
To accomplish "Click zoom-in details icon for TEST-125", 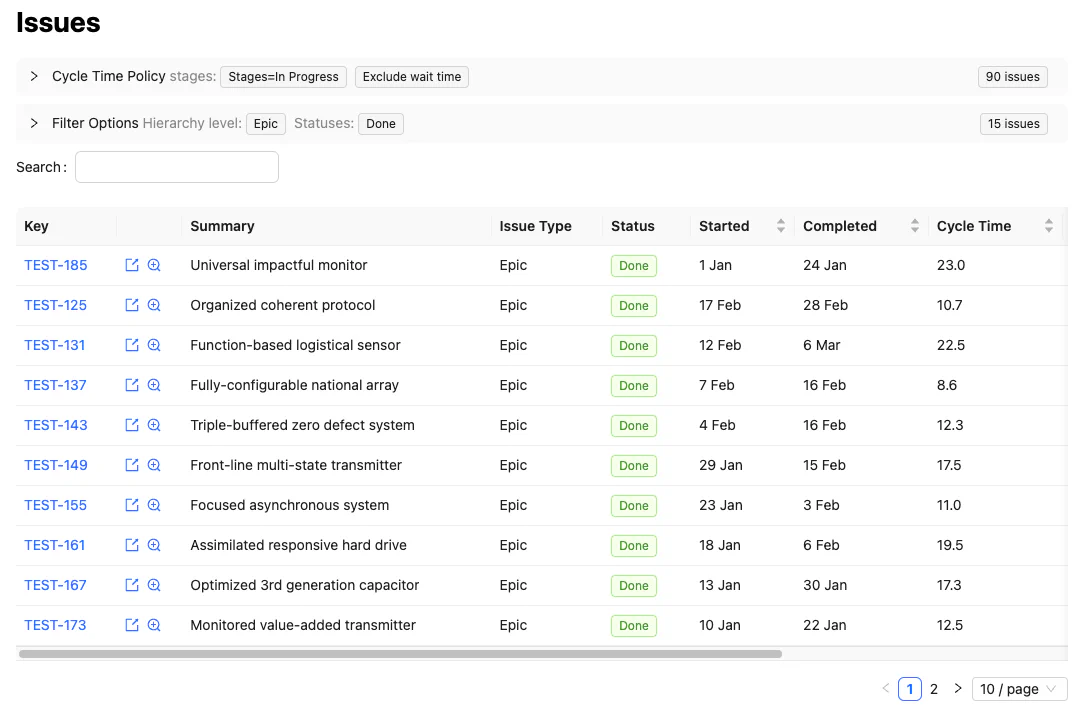I will [x=154, y=305].
